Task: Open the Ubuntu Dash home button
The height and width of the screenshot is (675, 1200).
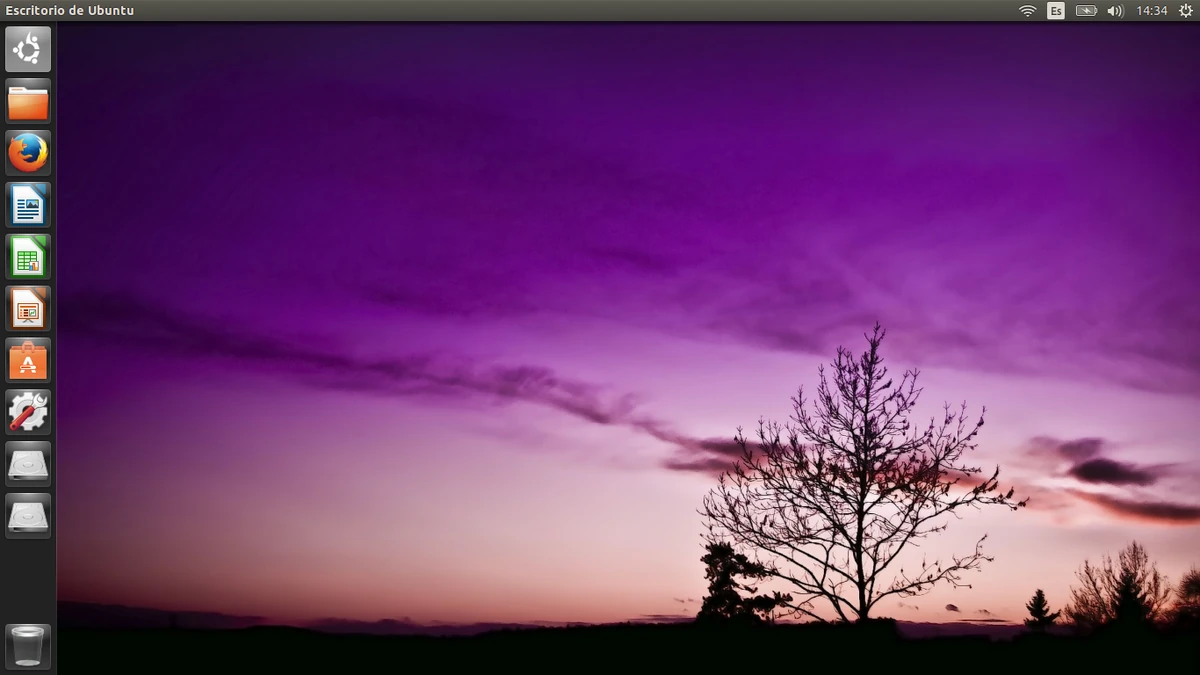Action: pos(28,48)
